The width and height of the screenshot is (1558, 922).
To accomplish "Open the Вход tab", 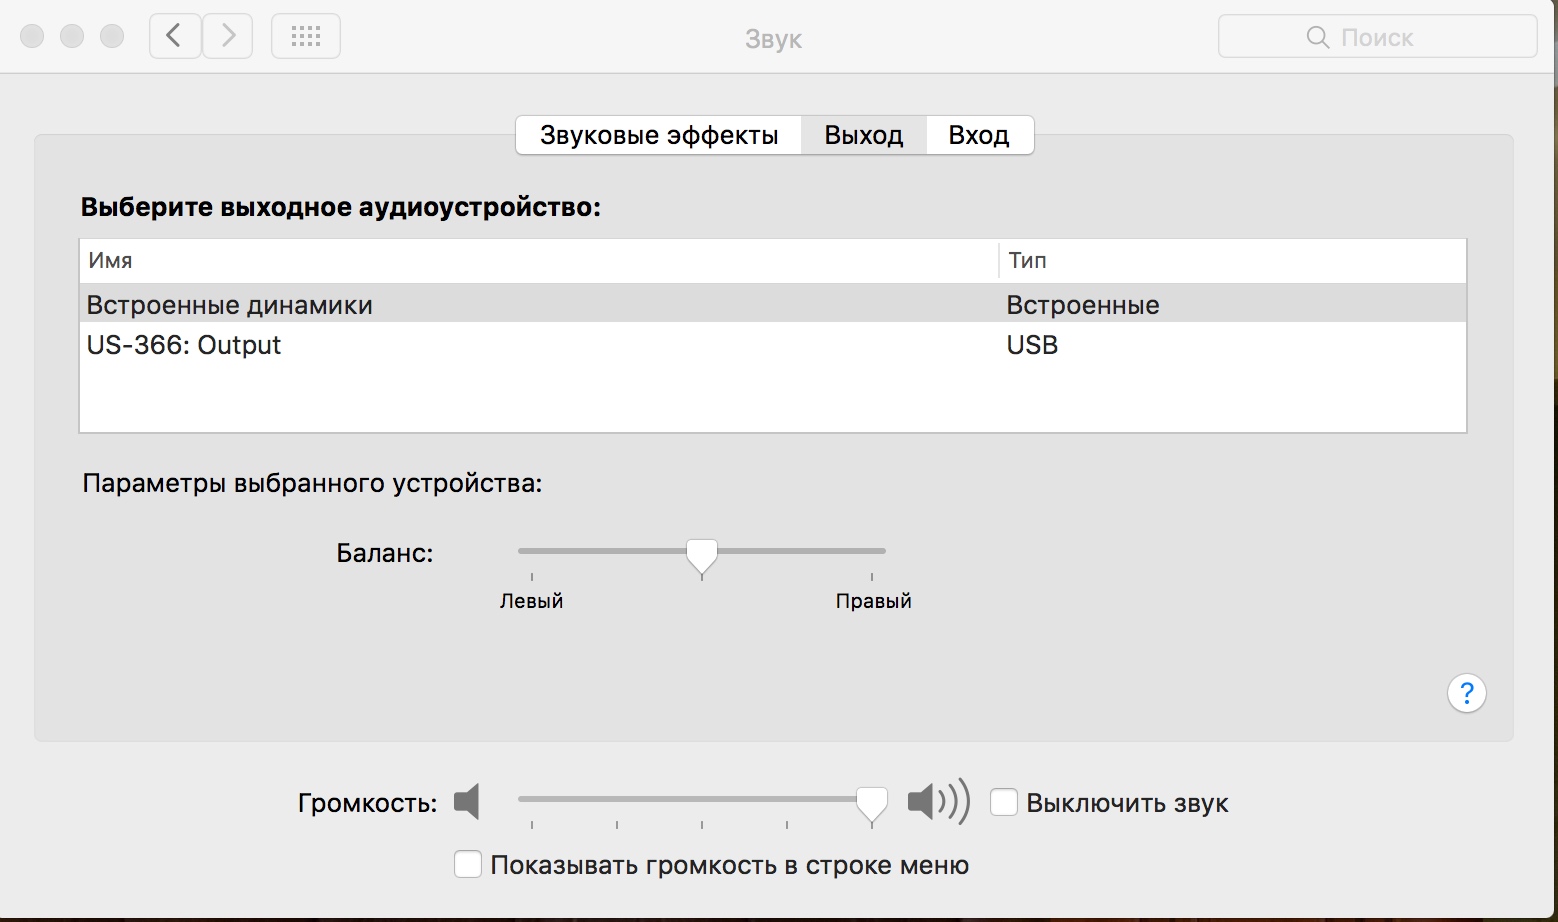I will [x=979, y=136].
